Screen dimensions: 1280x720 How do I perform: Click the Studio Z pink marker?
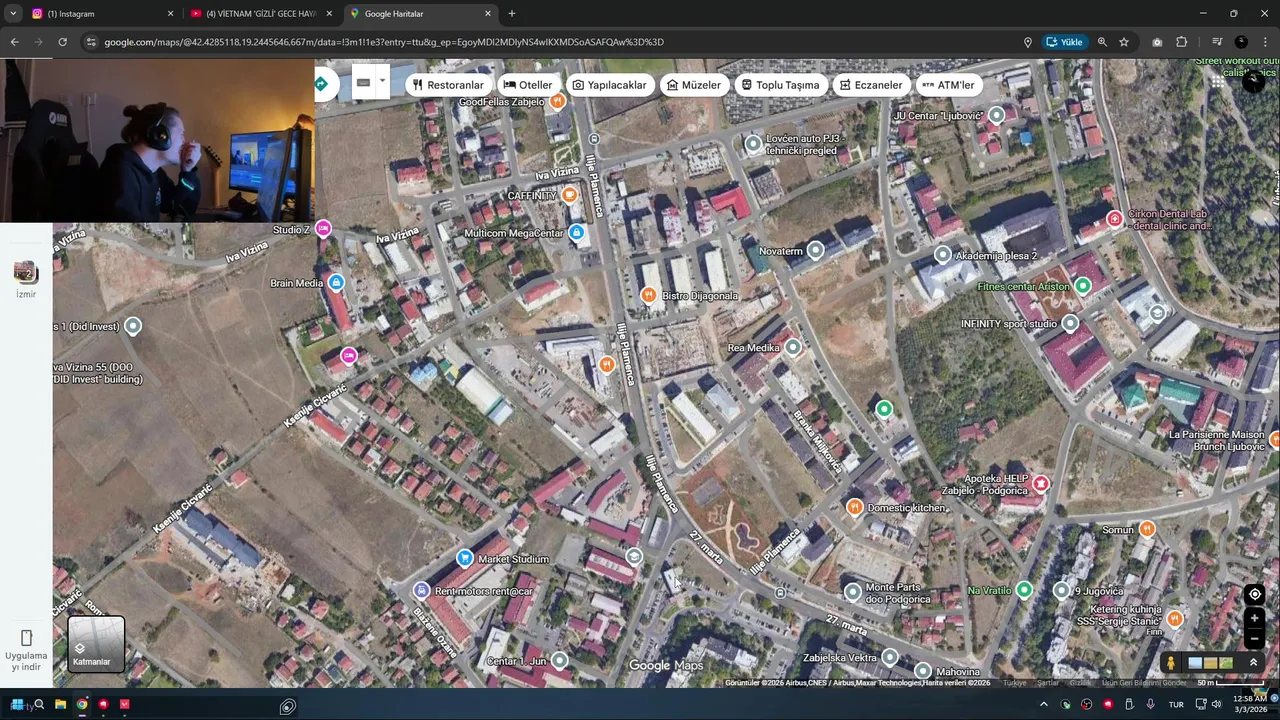(323, 229)
